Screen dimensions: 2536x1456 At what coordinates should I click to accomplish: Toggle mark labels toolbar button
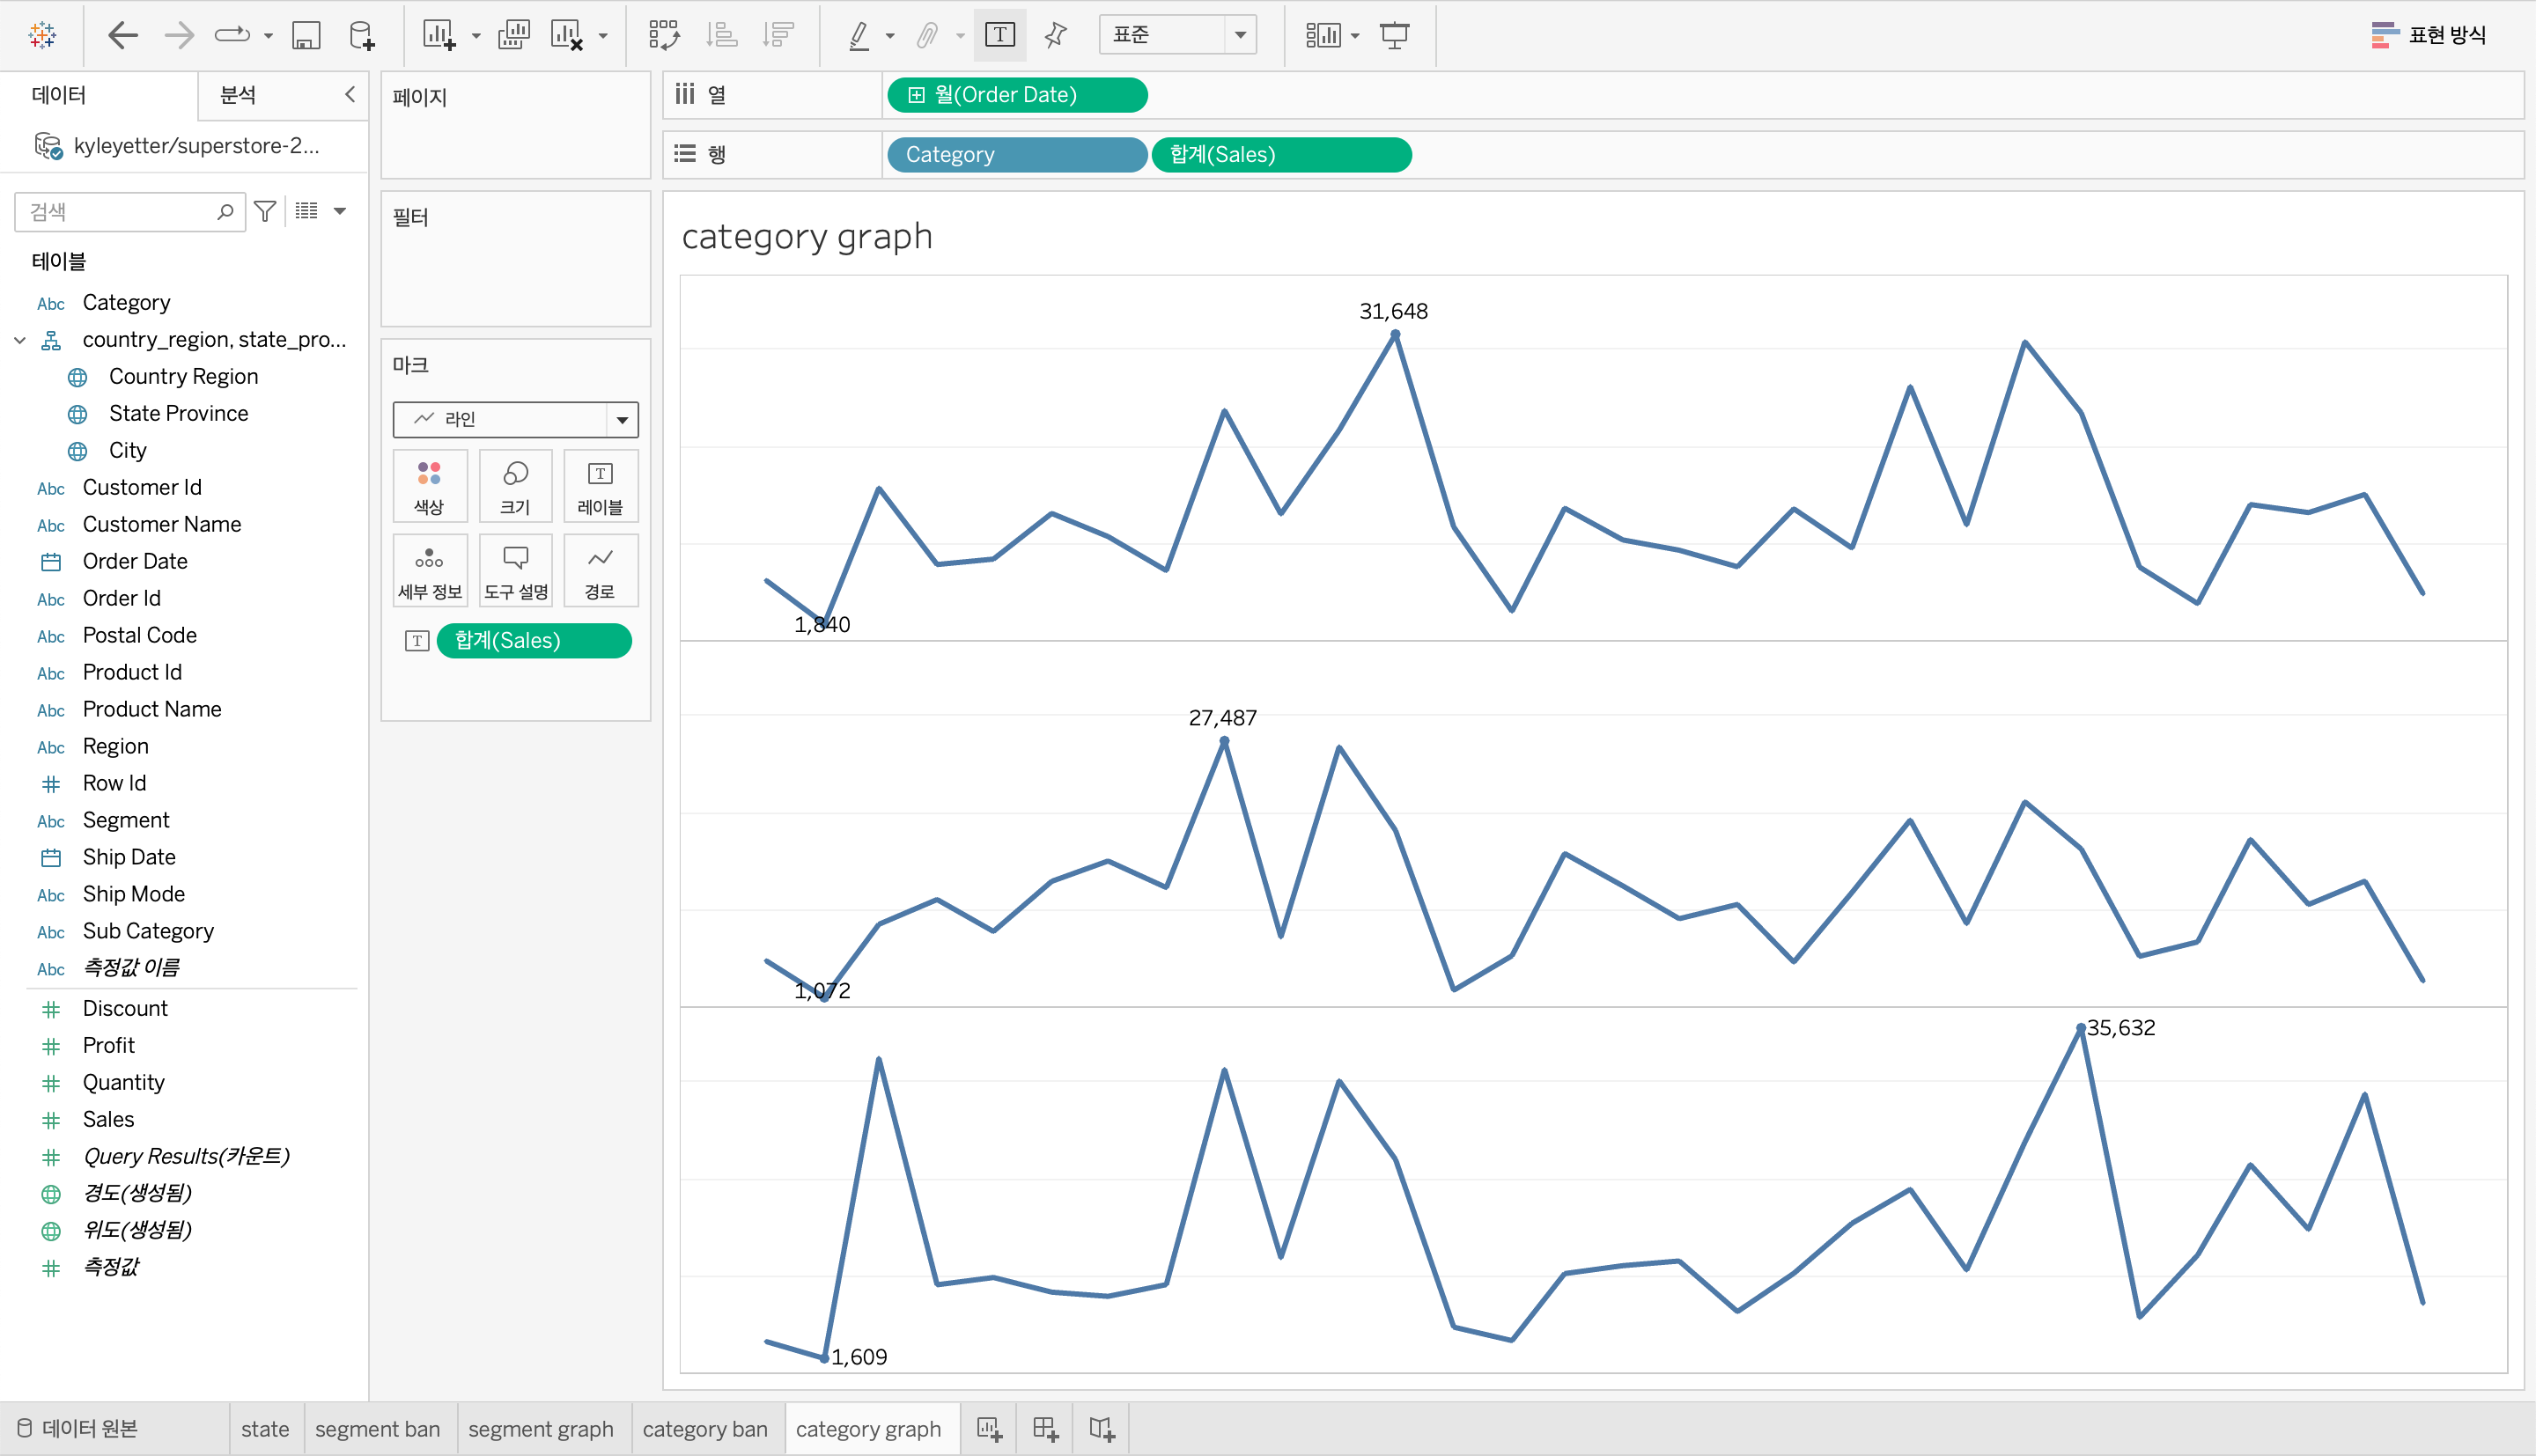point(1000,35)
